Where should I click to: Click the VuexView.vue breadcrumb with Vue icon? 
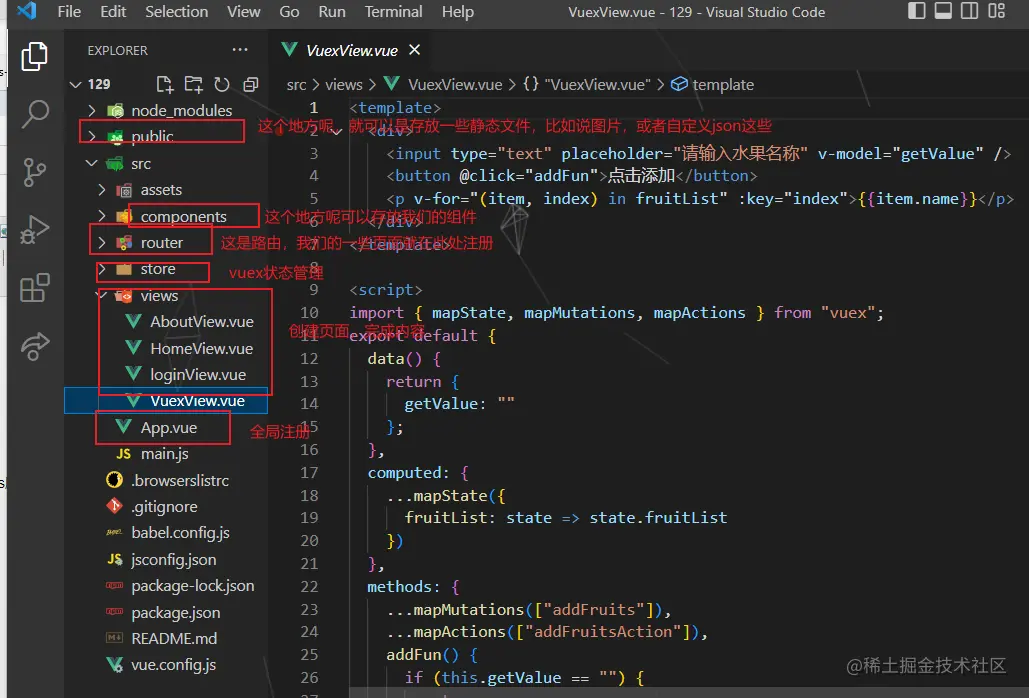pyautogui.click(x=444, y=85)
